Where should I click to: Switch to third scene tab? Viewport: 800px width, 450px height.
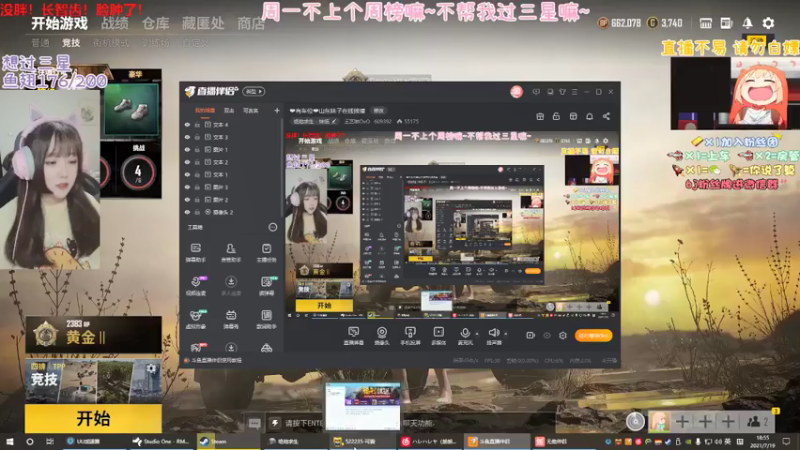[251, 110]
